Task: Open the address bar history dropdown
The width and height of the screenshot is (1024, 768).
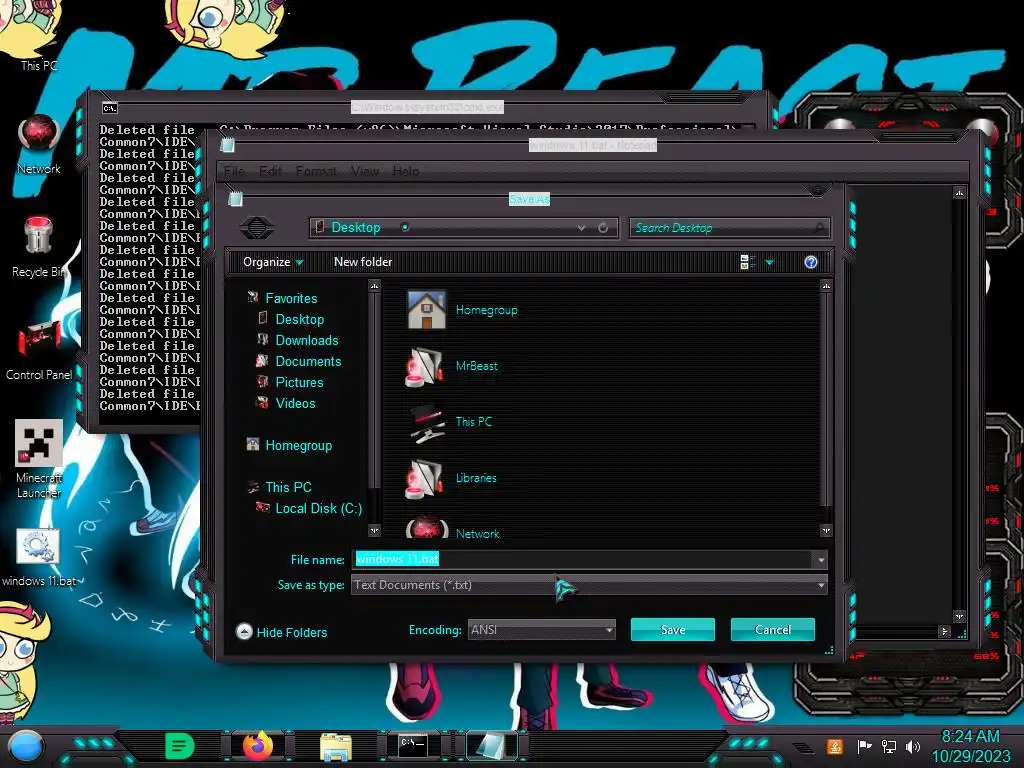Action: (581, 228)
